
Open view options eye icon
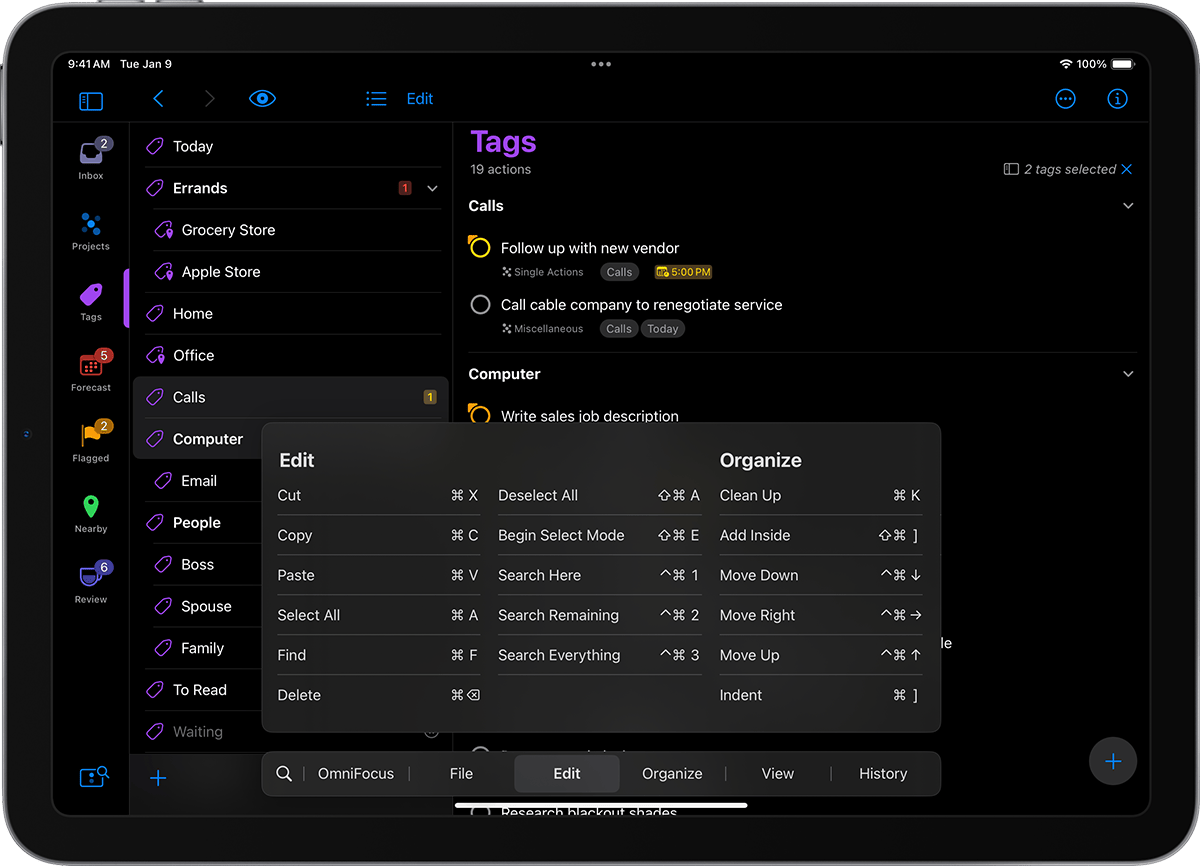[262, 98]
